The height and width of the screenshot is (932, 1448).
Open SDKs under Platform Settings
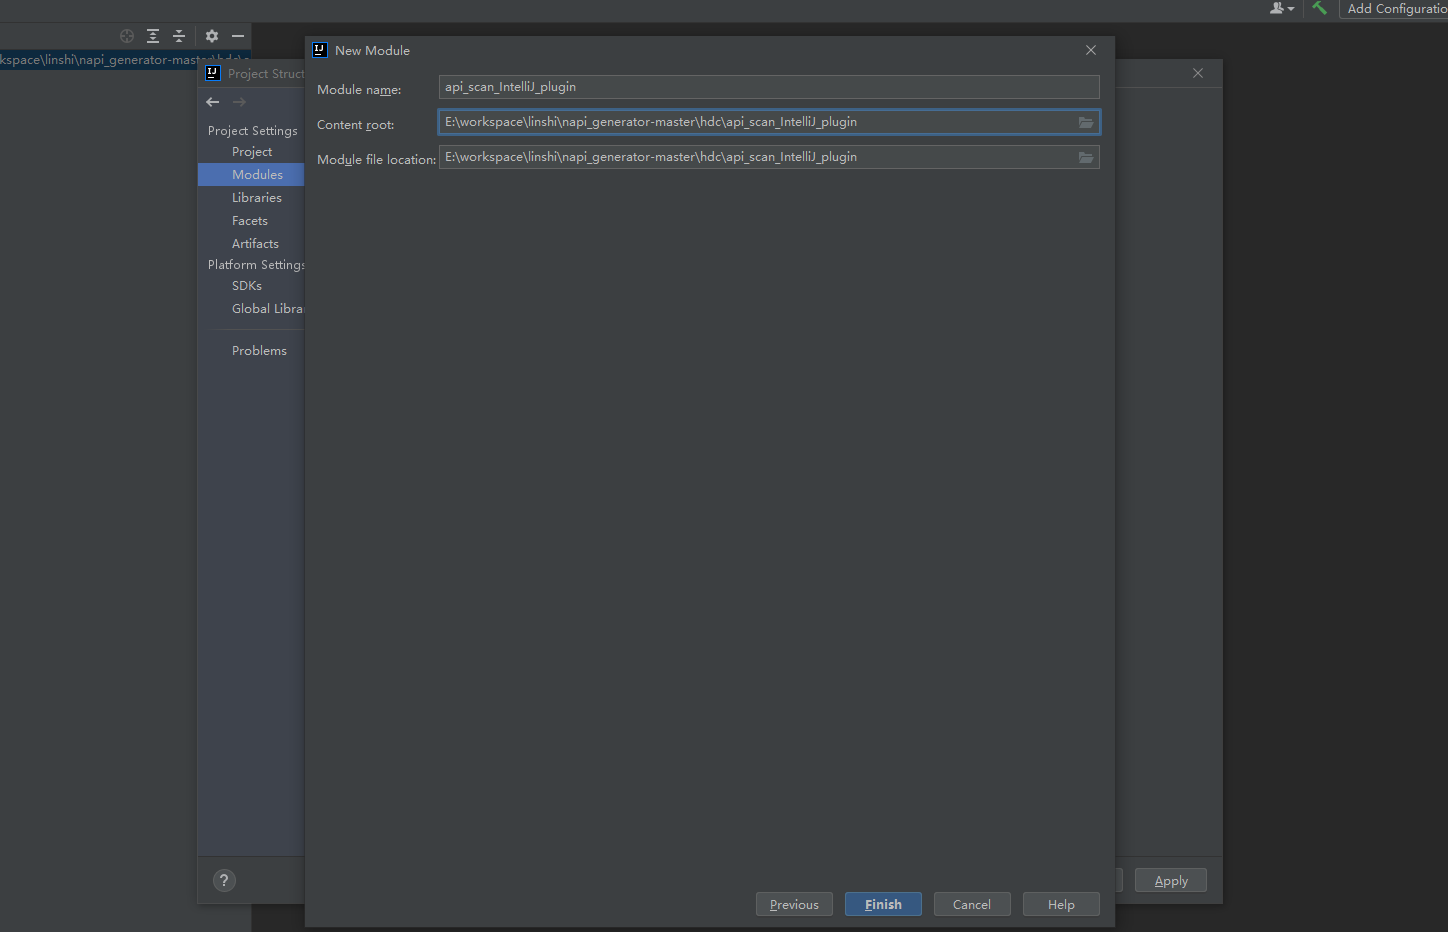point(247,286)
